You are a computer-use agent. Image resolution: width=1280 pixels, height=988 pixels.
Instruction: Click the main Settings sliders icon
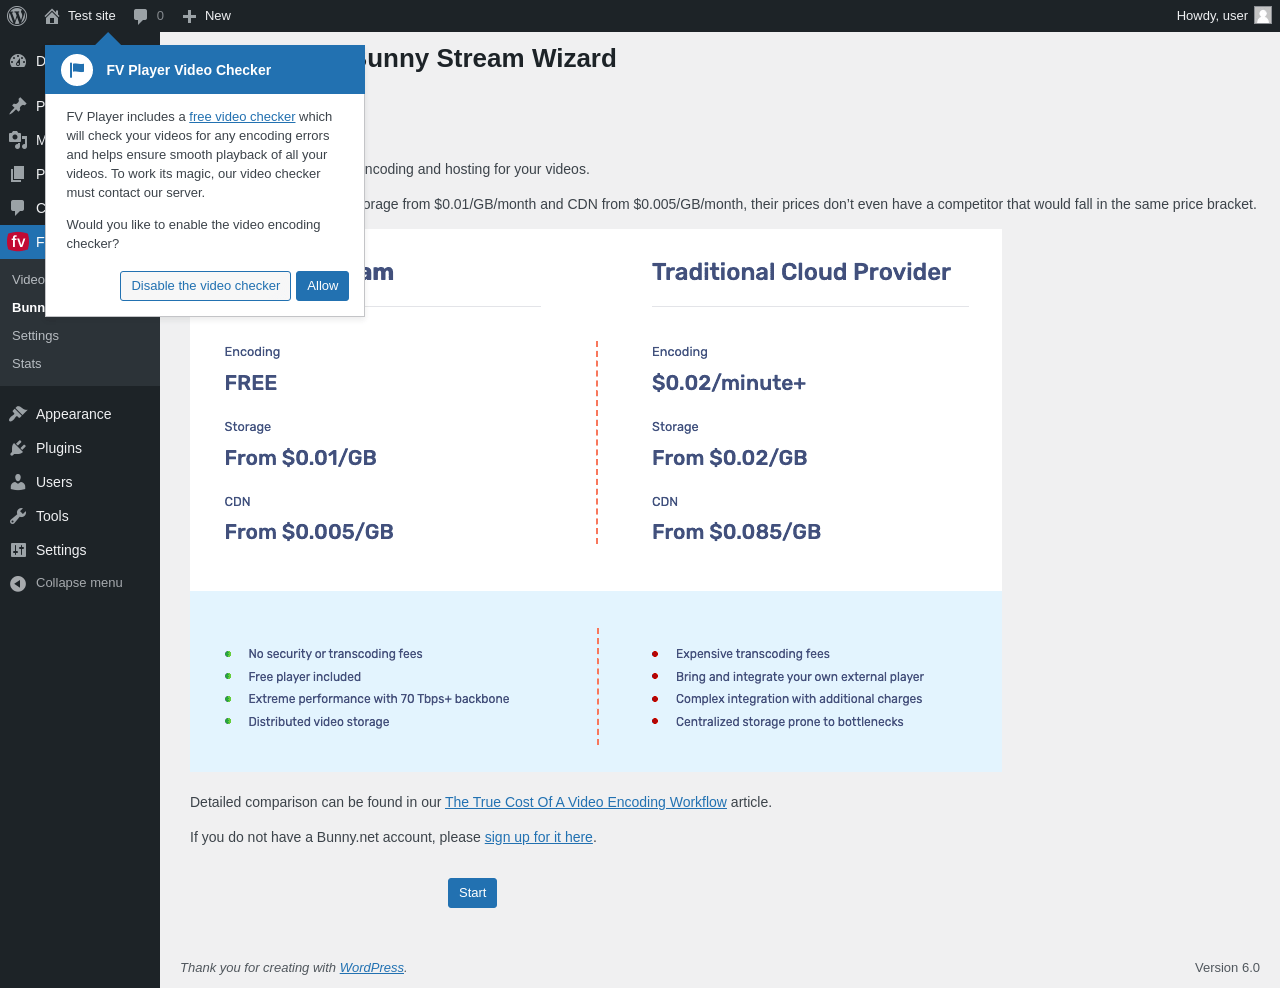(18, 550)
